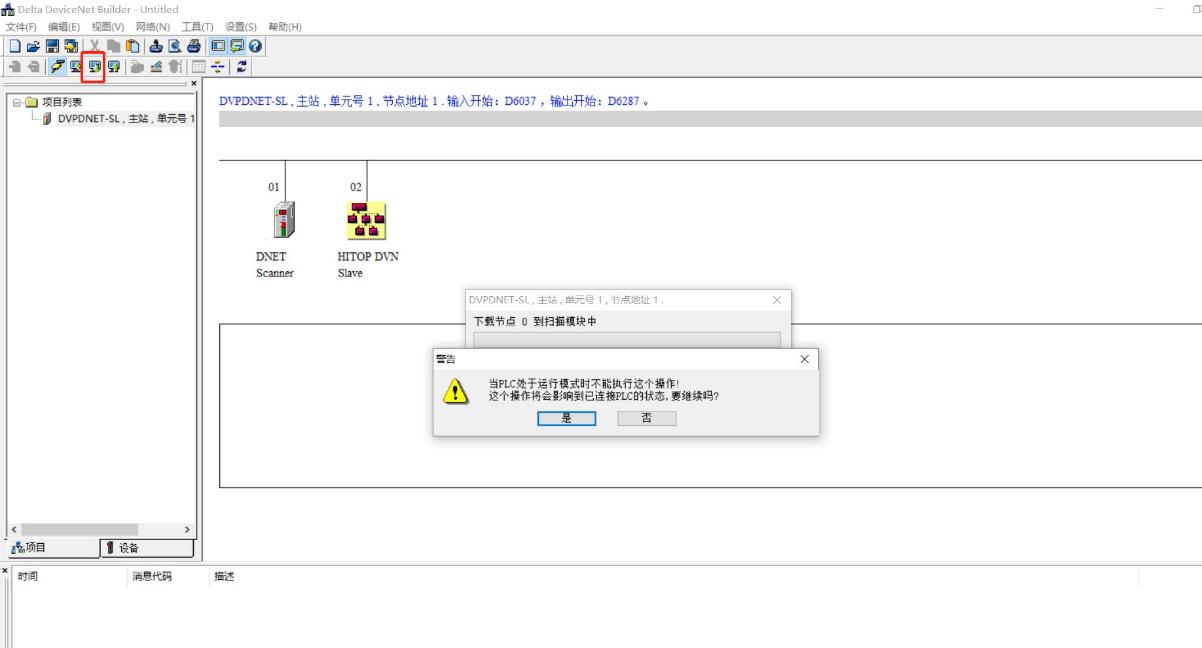
Task: Click the yellow warning triangle icon
Action: click(455, 392)
